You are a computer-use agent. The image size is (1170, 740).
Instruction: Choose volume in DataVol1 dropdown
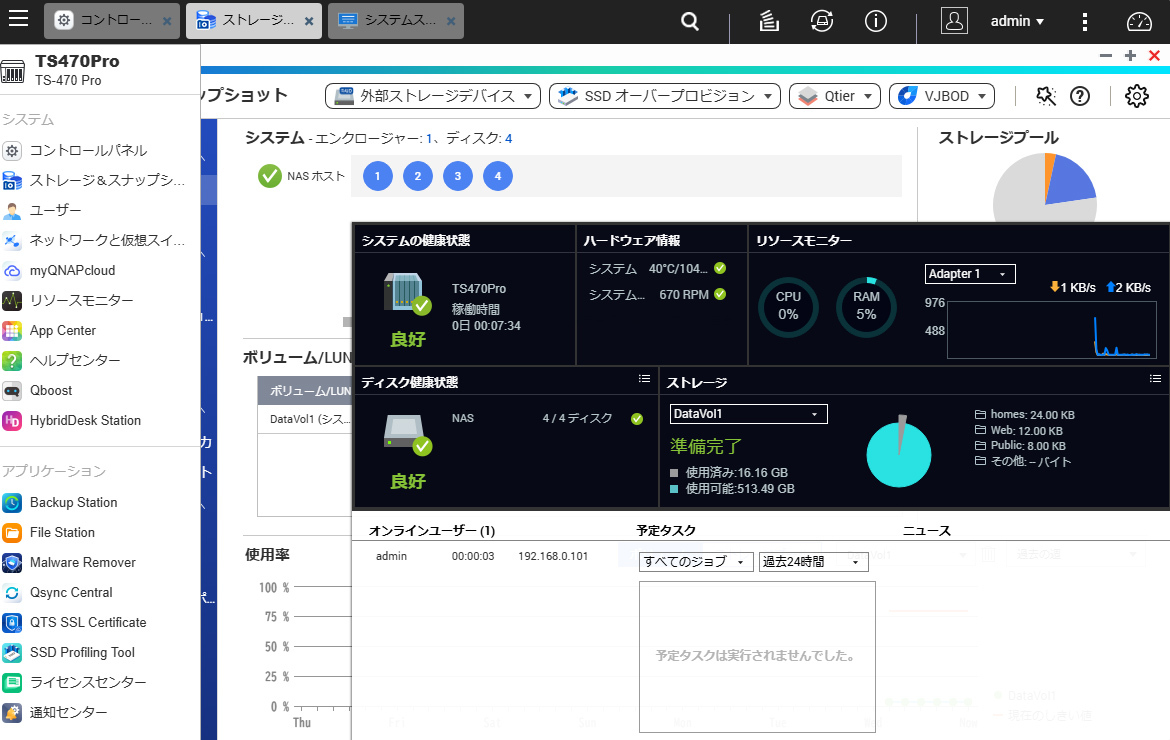click(748, 414)
